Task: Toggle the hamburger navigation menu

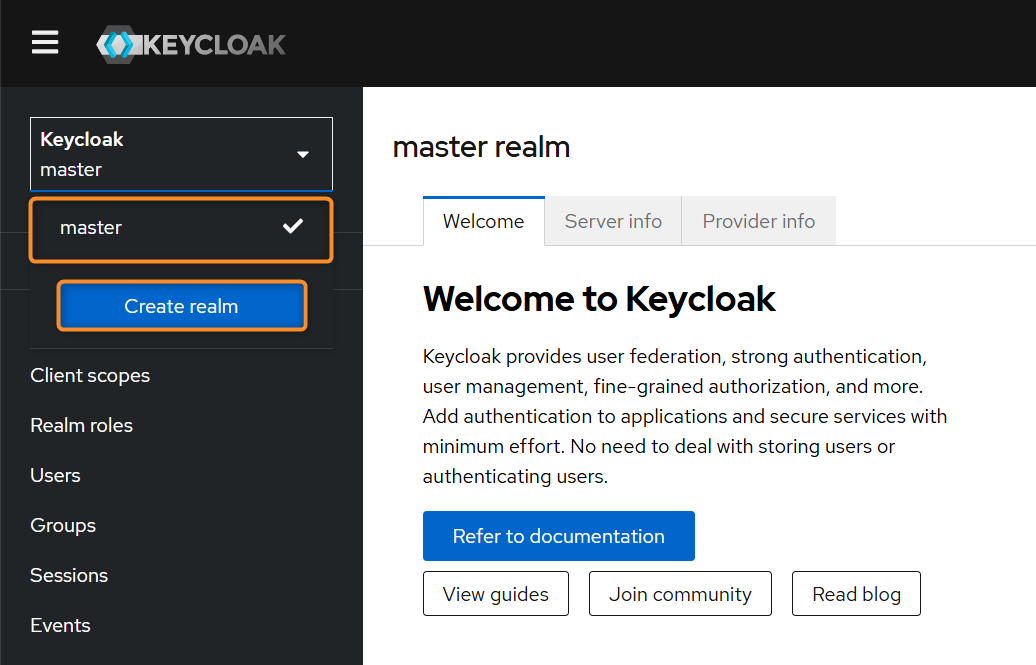Action: coord(45,43)
